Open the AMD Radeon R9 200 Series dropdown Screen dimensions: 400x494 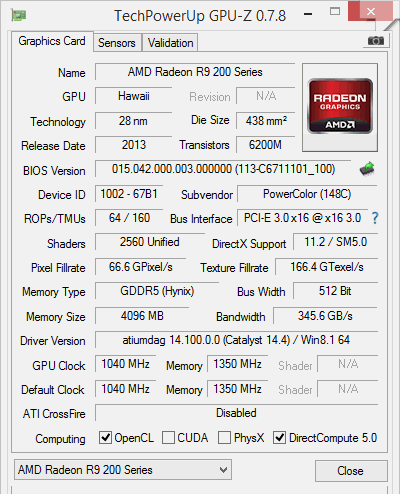point(123,470)
